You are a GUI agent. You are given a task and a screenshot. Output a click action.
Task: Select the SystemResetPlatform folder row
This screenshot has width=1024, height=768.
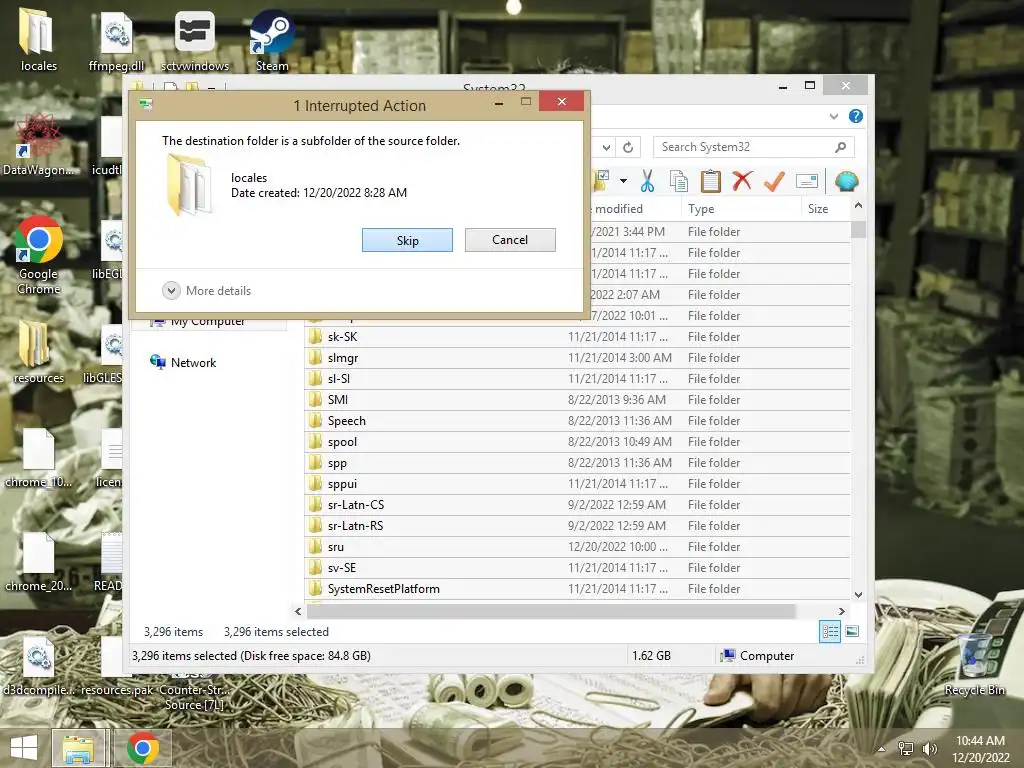pos(577,589)
